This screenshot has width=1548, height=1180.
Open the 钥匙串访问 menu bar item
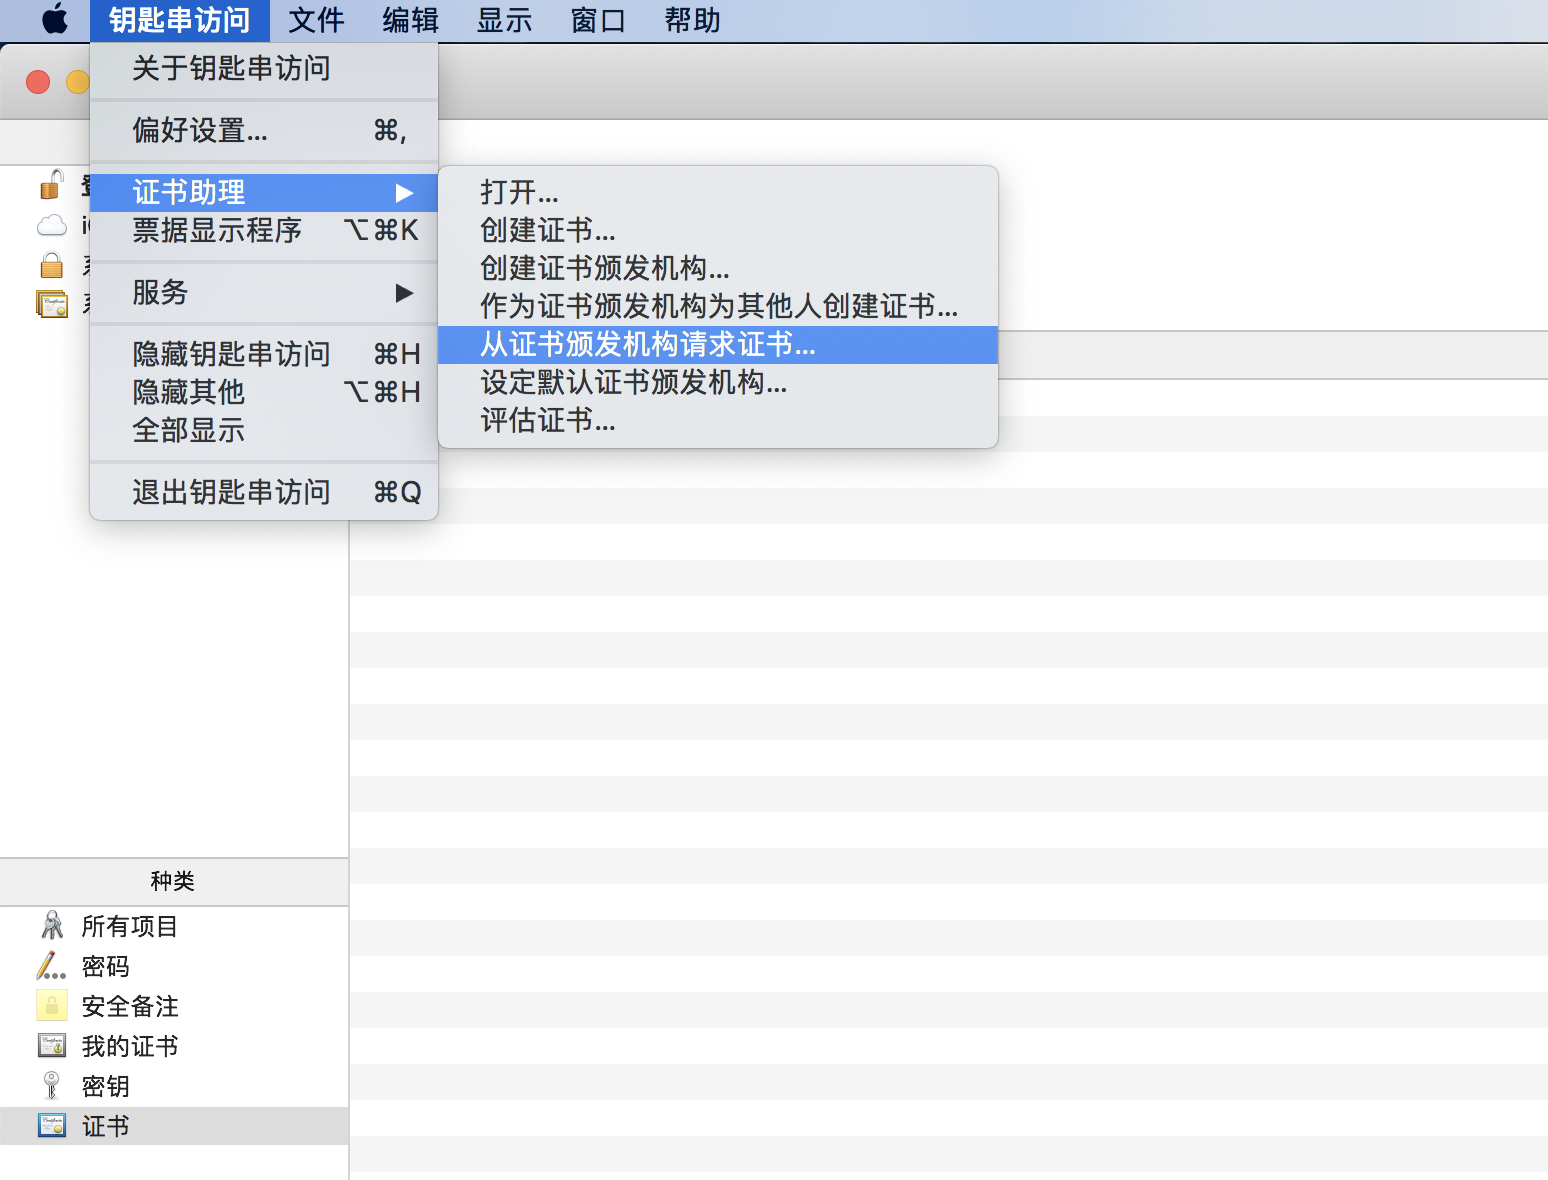click(x=180, y=20)
